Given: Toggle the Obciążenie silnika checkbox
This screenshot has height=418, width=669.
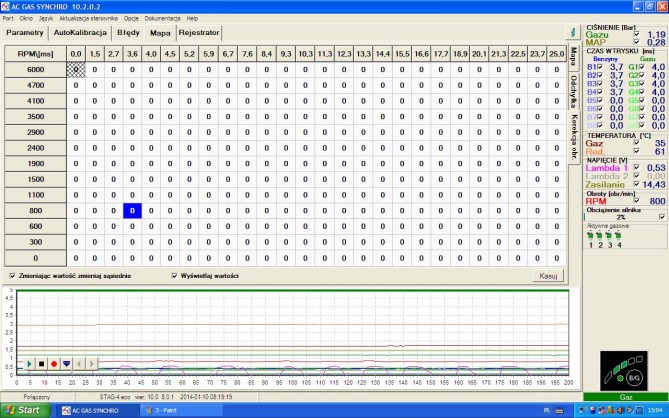Looking at the screenshot, I should [662, 217].
